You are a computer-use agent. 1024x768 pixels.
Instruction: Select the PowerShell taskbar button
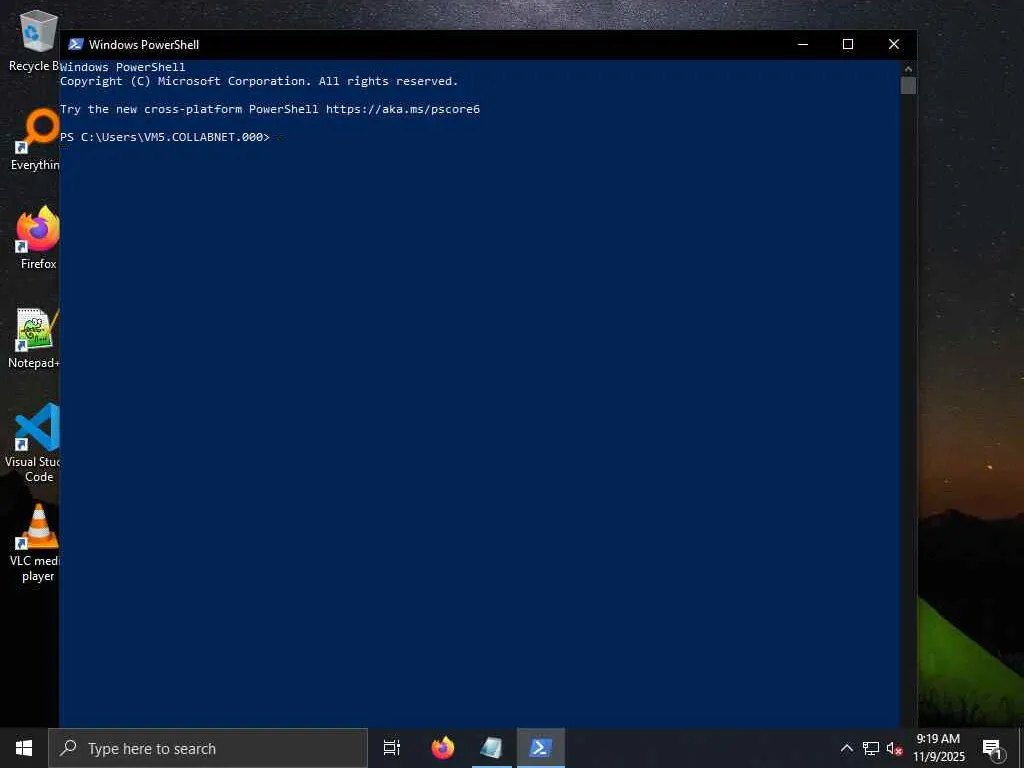pyautogui.click(x=541, y=748)
